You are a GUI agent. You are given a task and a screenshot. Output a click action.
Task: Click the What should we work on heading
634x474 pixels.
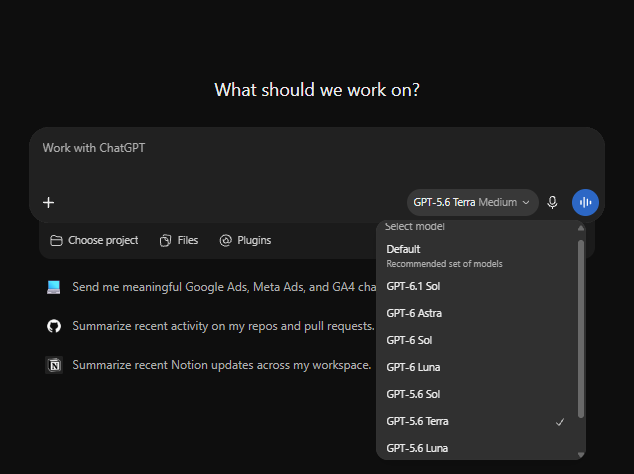click(x=317, y=90)
